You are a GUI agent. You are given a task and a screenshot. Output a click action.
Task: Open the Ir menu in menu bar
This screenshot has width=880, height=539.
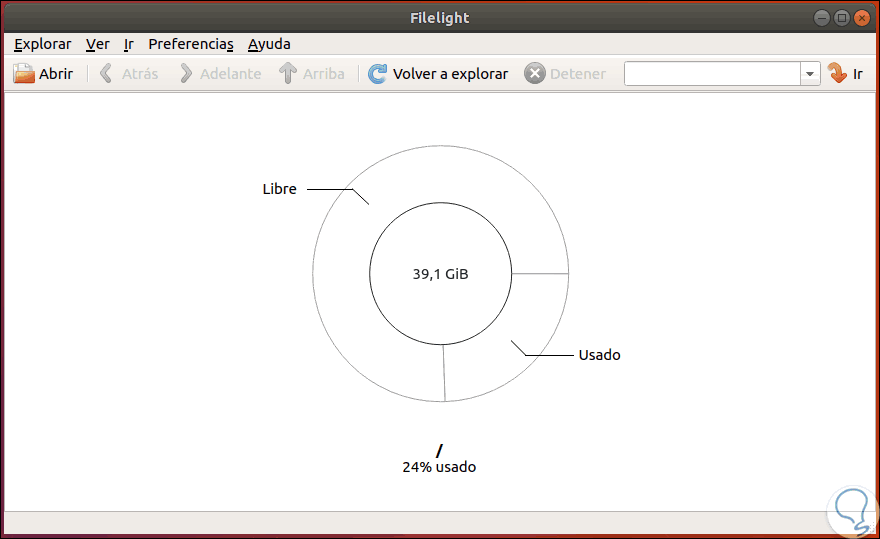pyautogui.click(x=129, y=44)
